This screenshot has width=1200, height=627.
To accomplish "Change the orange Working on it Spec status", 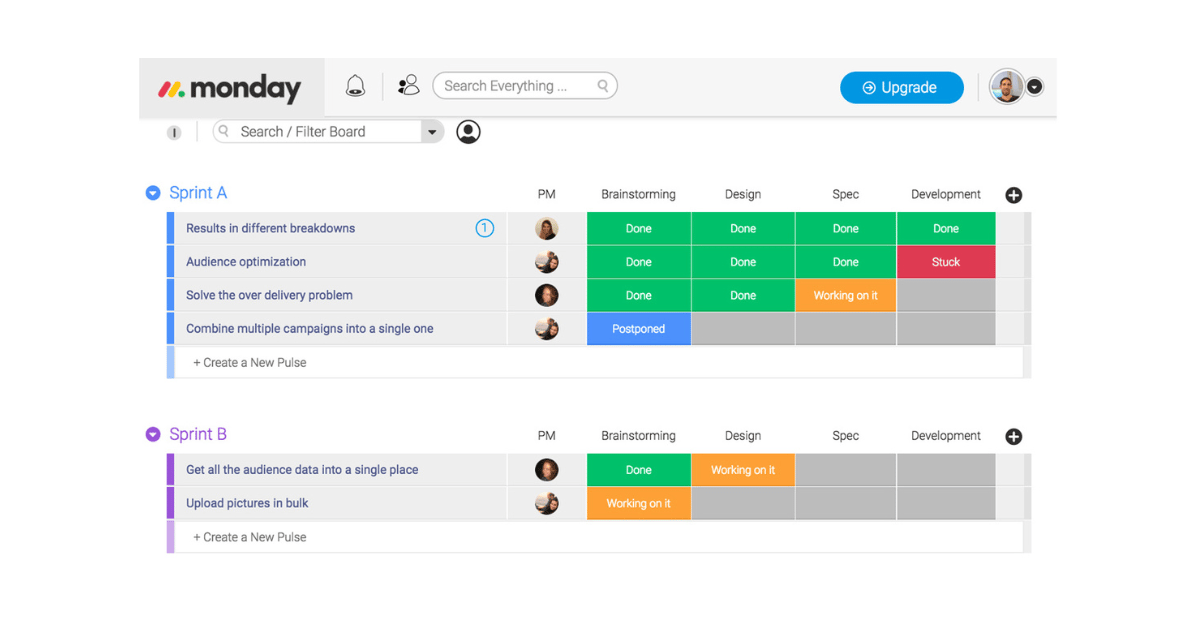I will click(845, 295).
